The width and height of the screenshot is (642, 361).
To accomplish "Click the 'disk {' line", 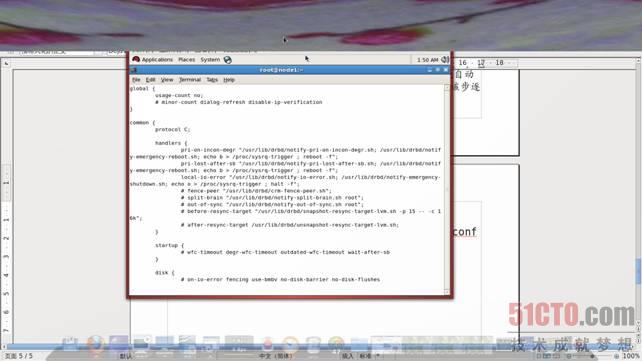I will click(x=165, y=273).
